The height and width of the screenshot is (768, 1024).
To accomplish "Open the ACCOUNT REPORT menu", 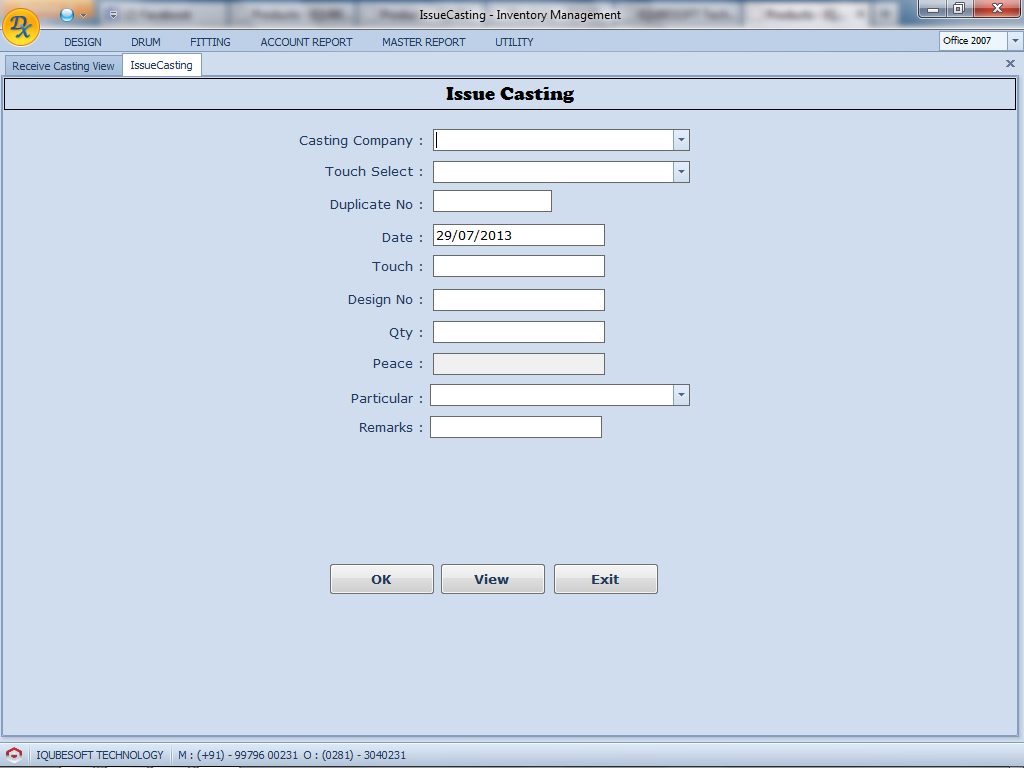I will [x=306, y=42].
